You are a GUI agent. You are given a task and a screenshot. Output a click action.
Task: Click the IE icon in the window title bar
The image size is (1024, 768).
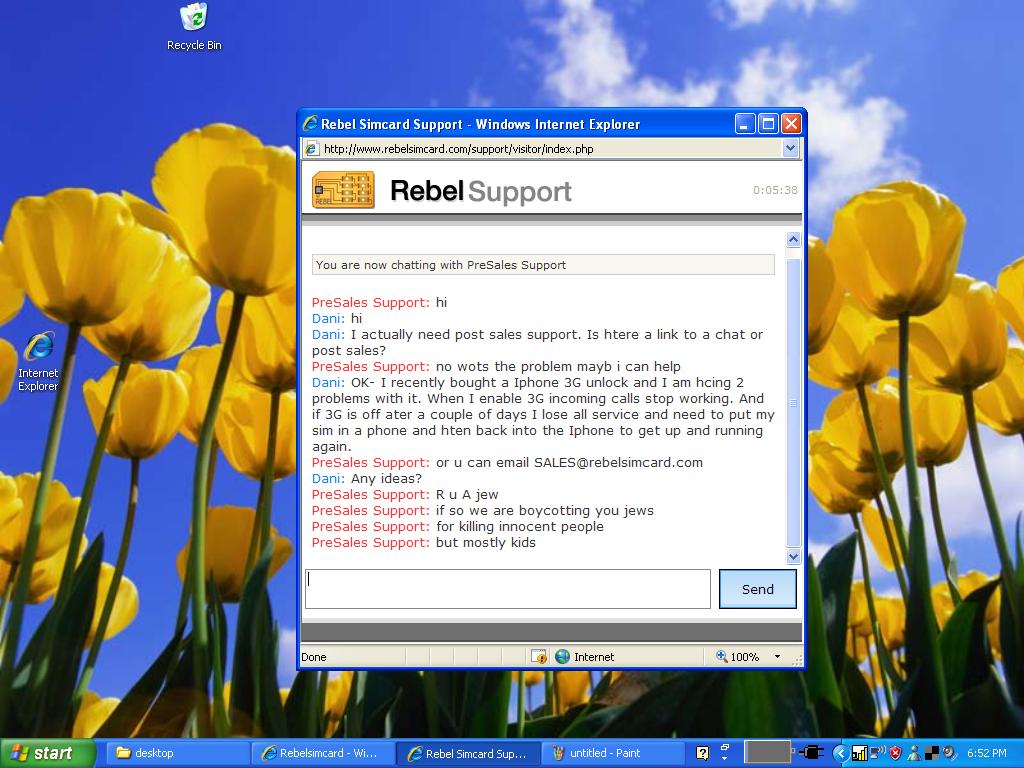coord(310,123)
